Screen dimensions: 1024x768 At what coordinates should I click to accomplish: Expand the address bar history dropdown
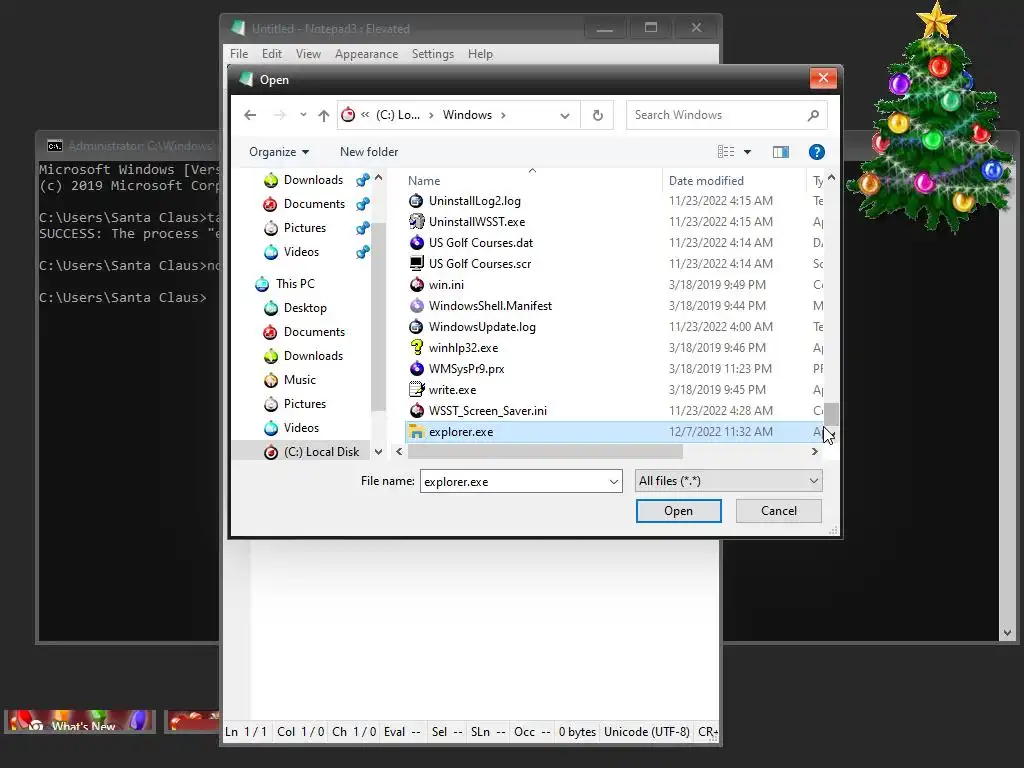(x=564, y=116)
